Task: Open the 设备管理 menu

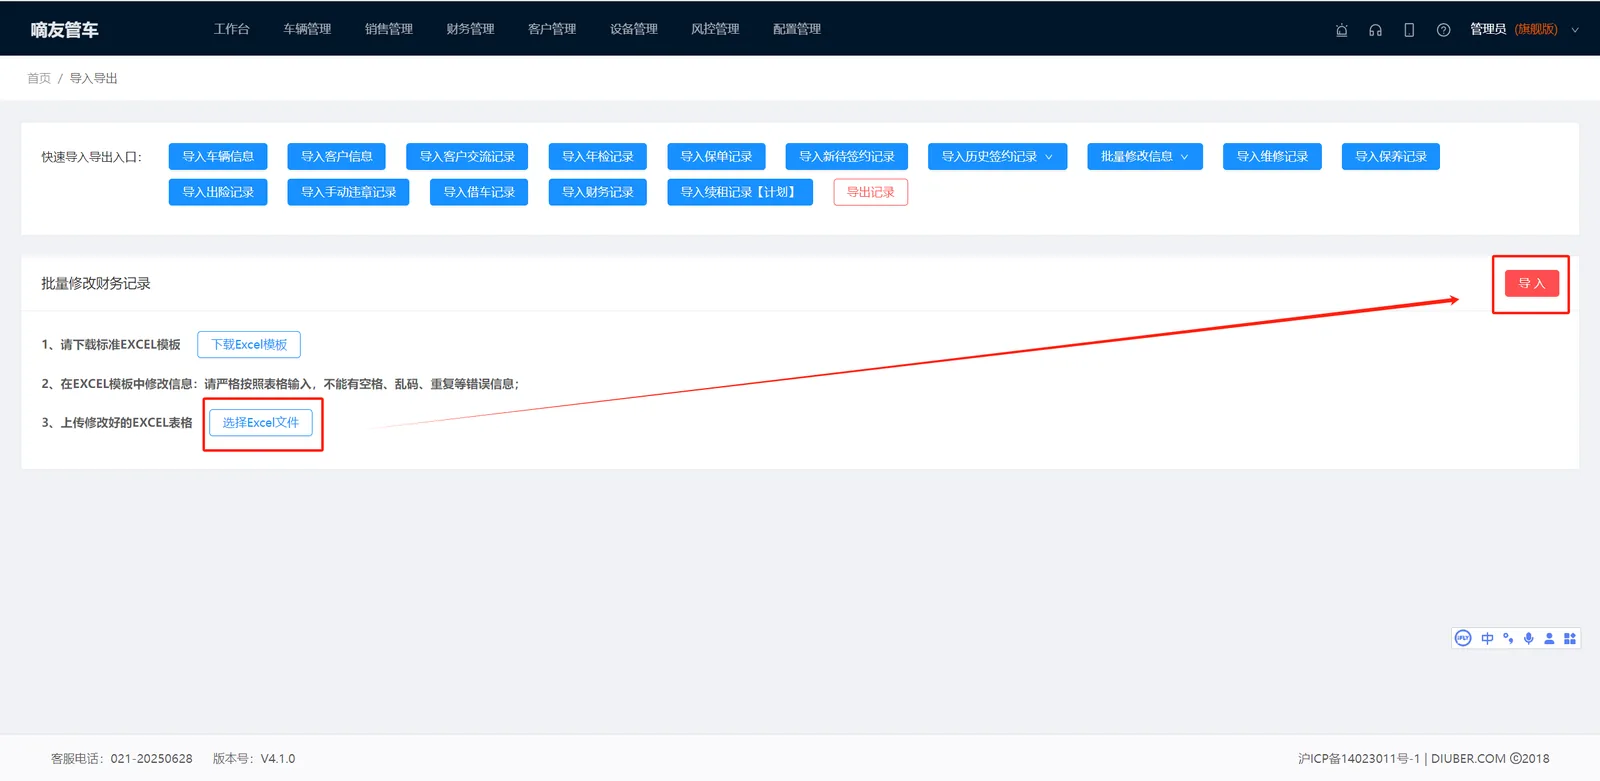Action: 634,29
